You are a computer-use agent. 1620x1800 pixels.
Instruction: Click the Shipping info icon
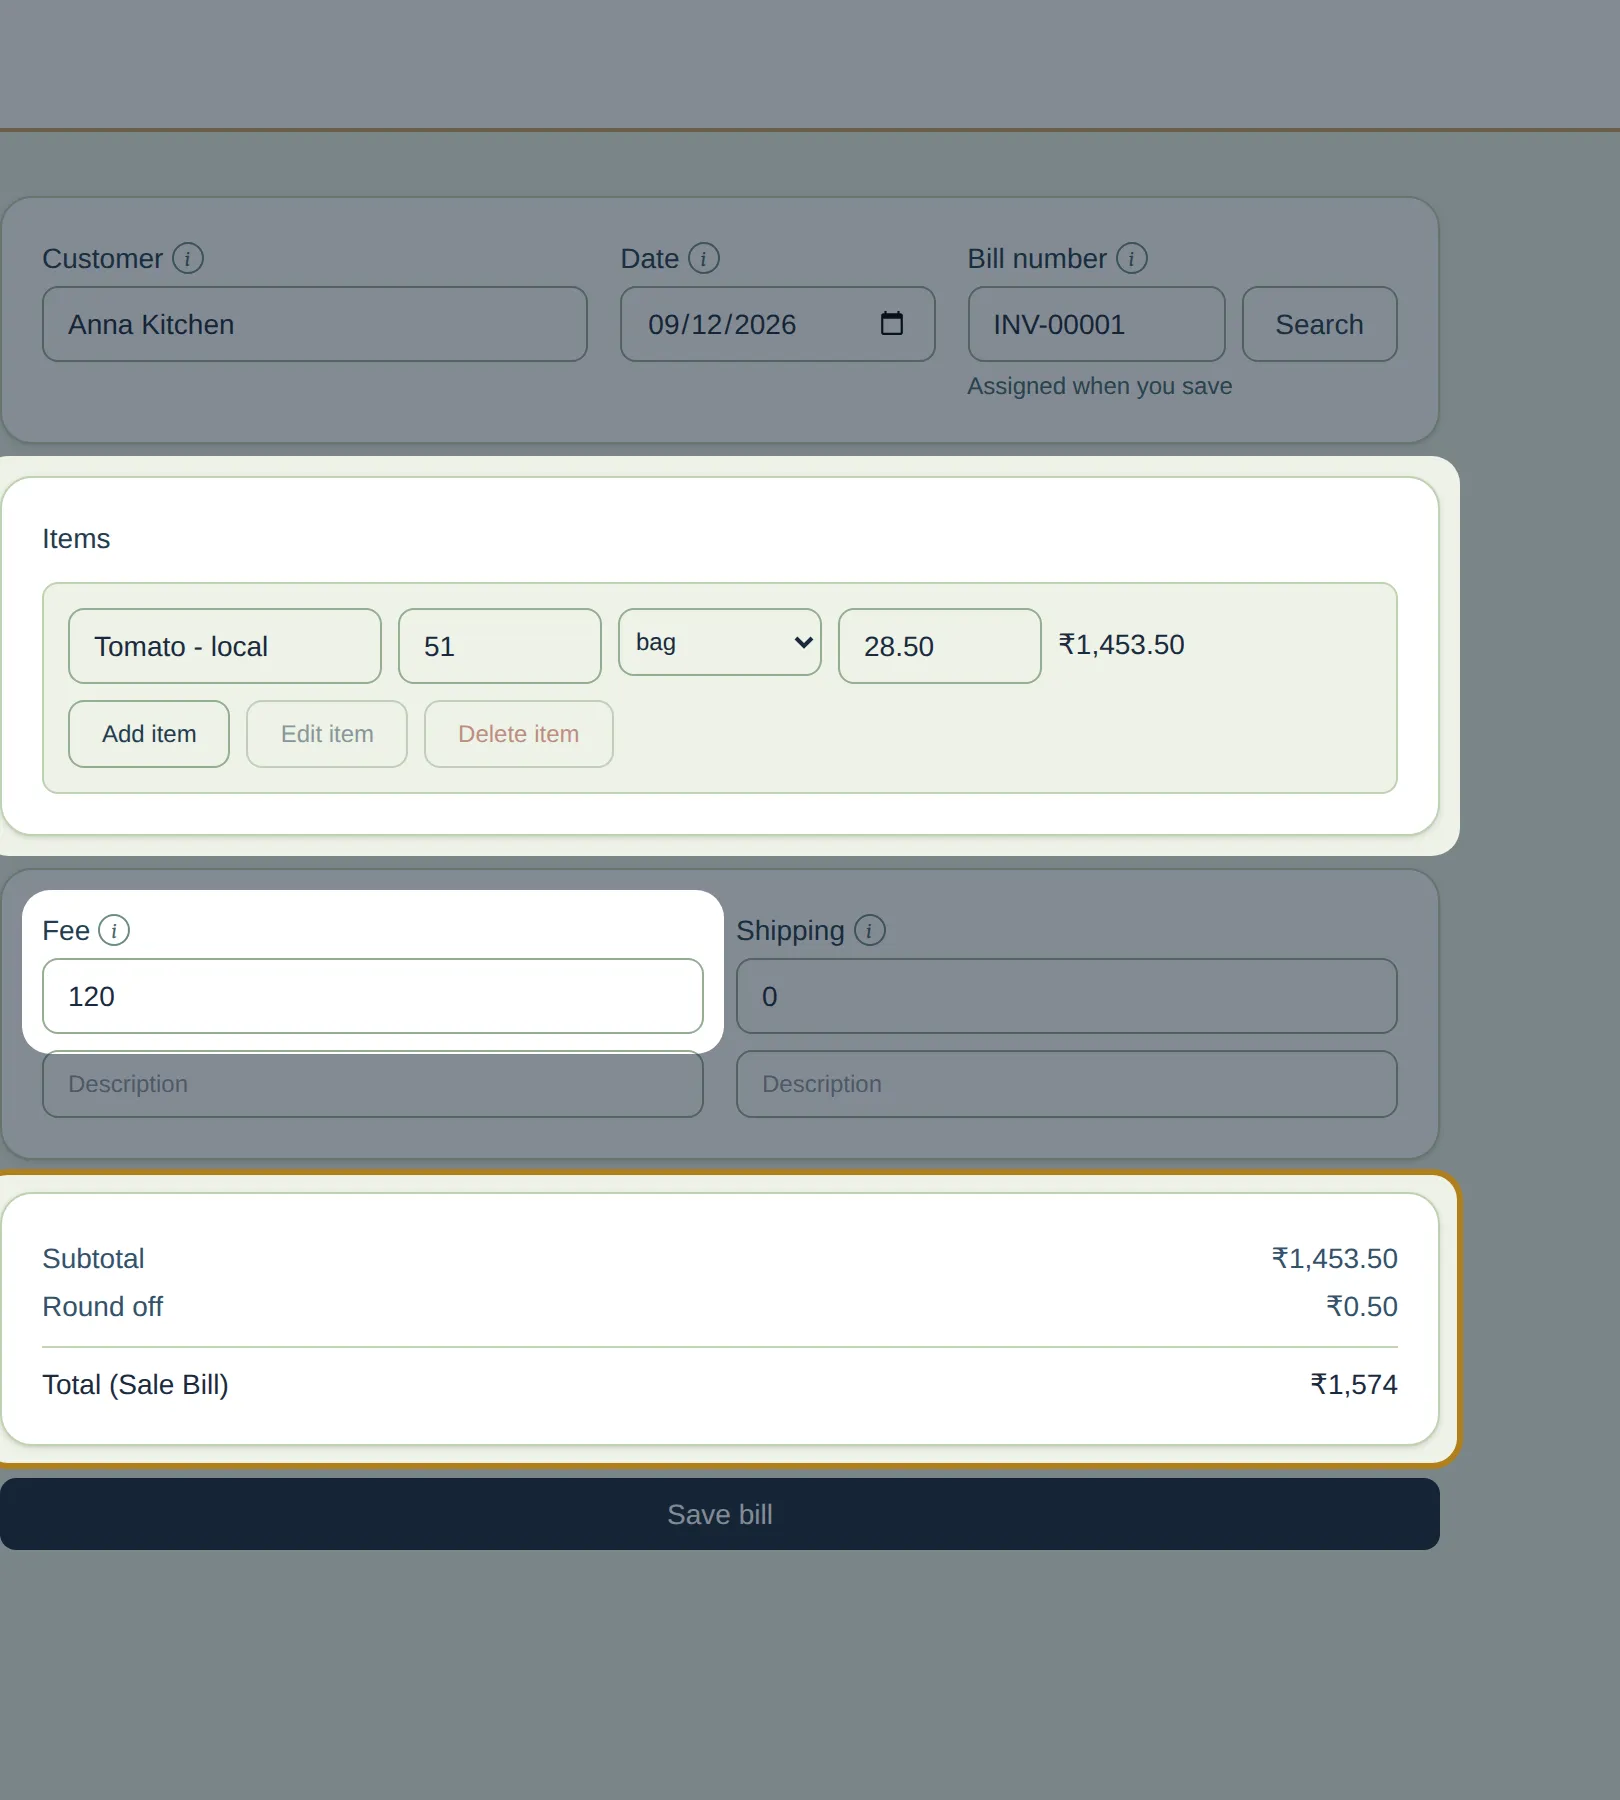coord(870,930)
